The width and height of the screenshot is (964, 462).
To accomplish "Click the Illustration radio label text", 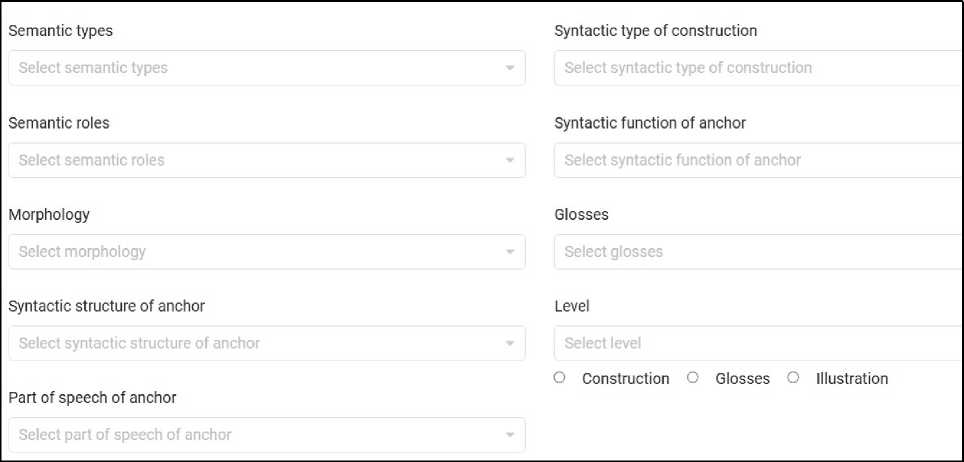I will pyautogui.click(x=852, y=379).
